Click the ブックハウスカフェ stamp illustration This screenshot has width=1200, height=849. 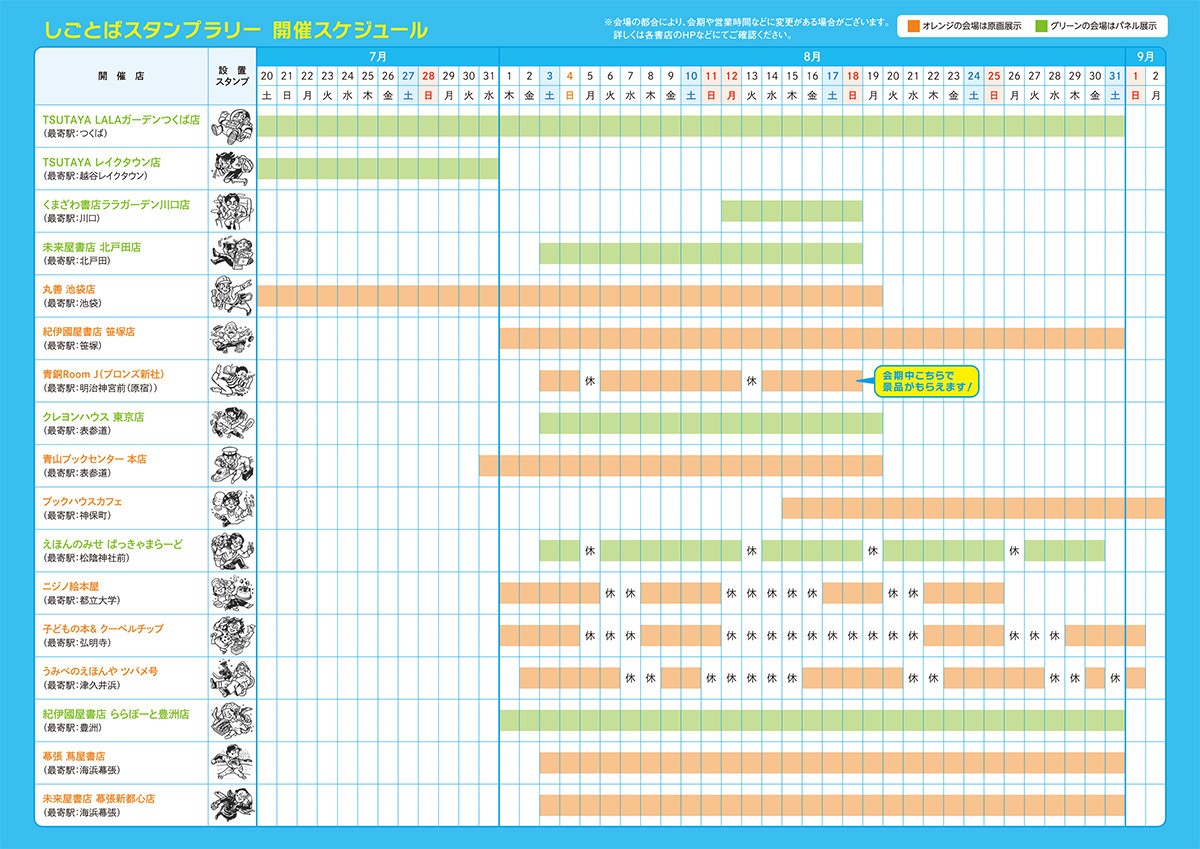[232, 508]
